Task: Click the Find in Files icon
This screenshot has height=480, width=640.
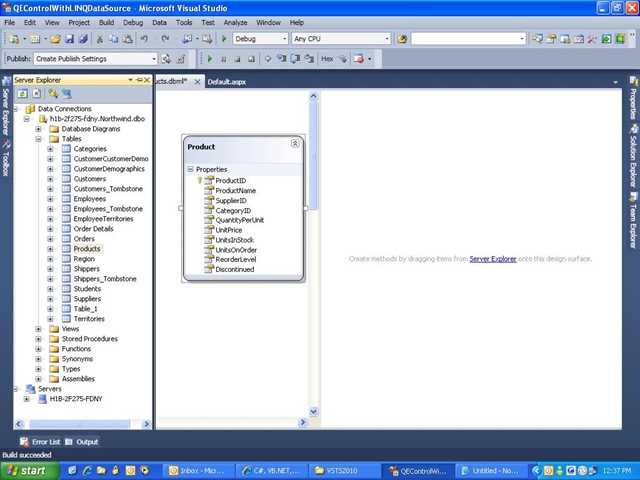Action: click(402, 39)
